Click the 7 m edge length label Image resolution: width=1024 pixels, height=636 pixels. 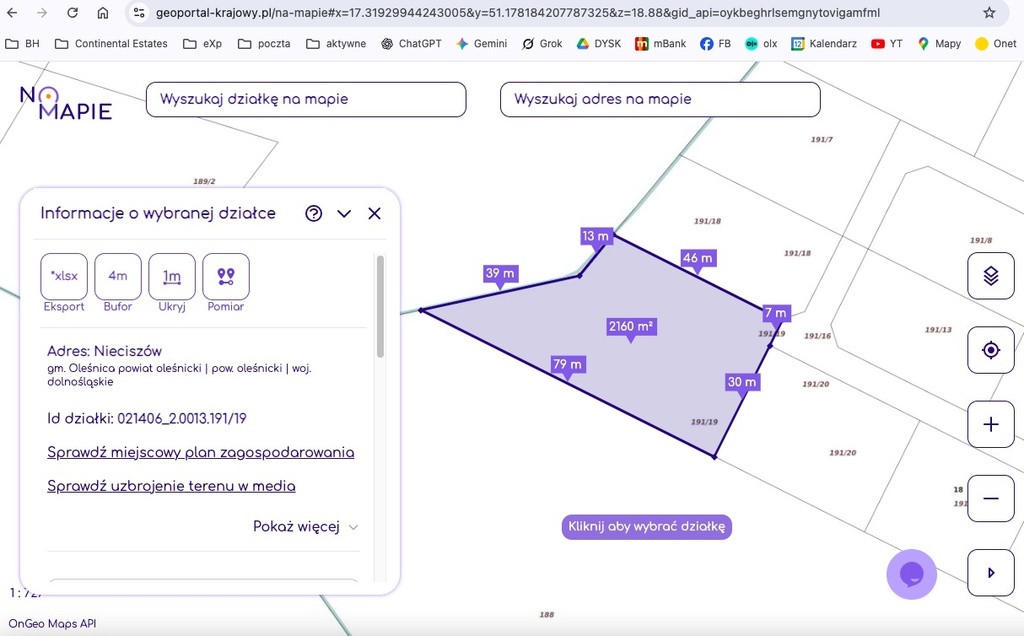click(776, 313)
